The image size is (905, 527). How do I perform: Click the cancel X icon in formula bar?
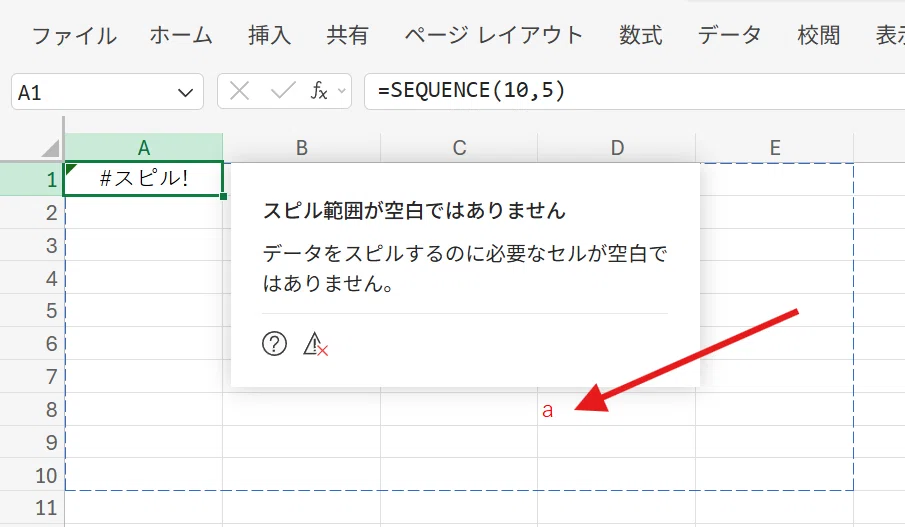point(239,91)
